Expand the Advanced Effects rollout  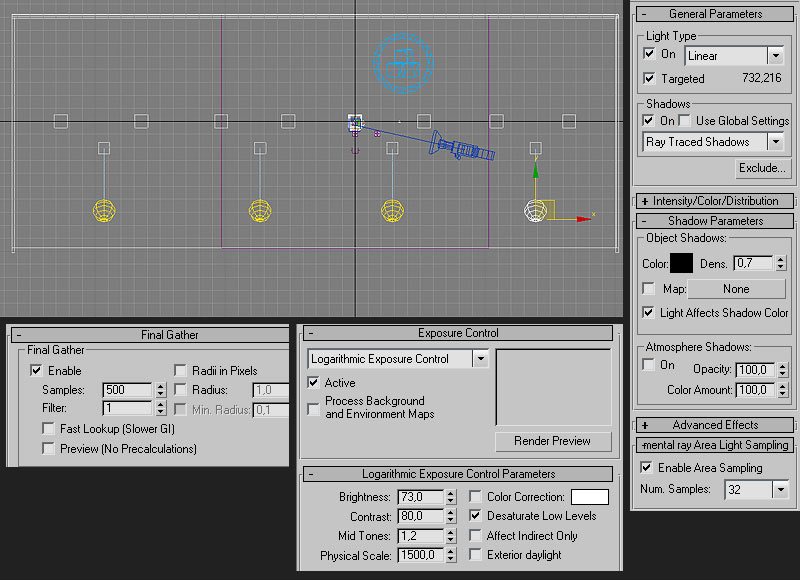(714, 425)
